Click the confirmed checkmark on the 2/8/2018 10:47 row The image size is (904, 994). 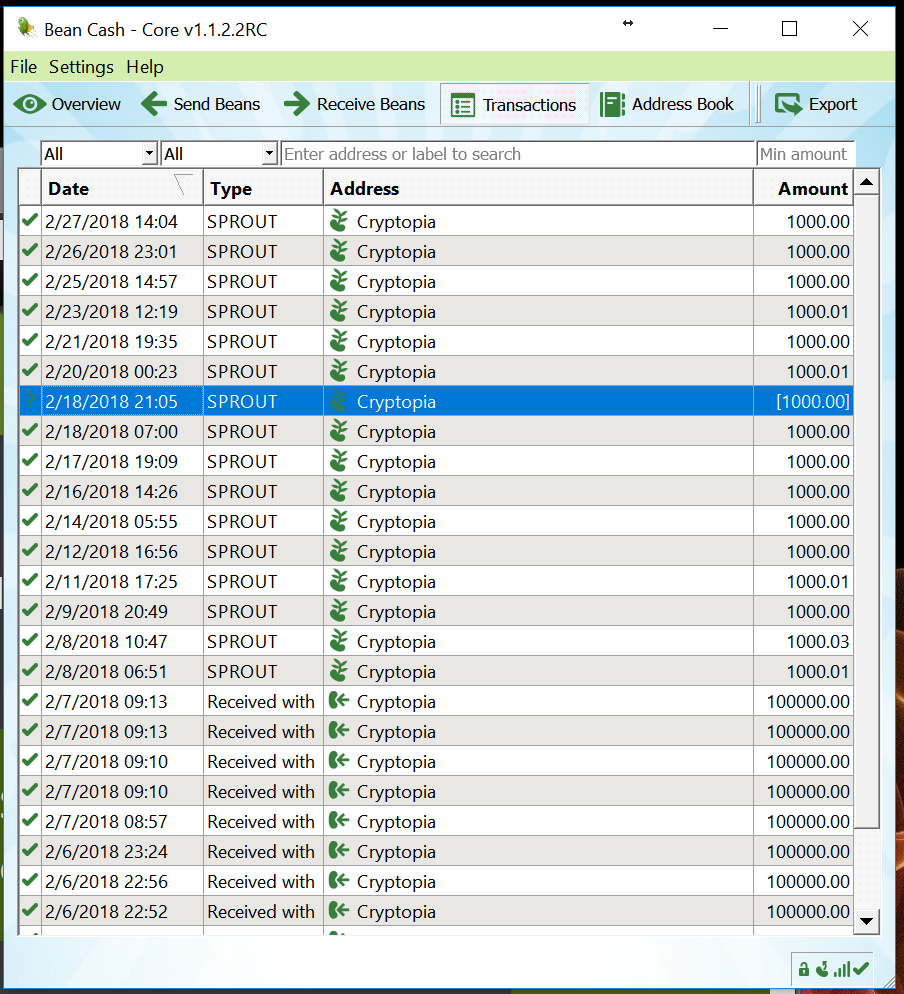pos(30,640)
